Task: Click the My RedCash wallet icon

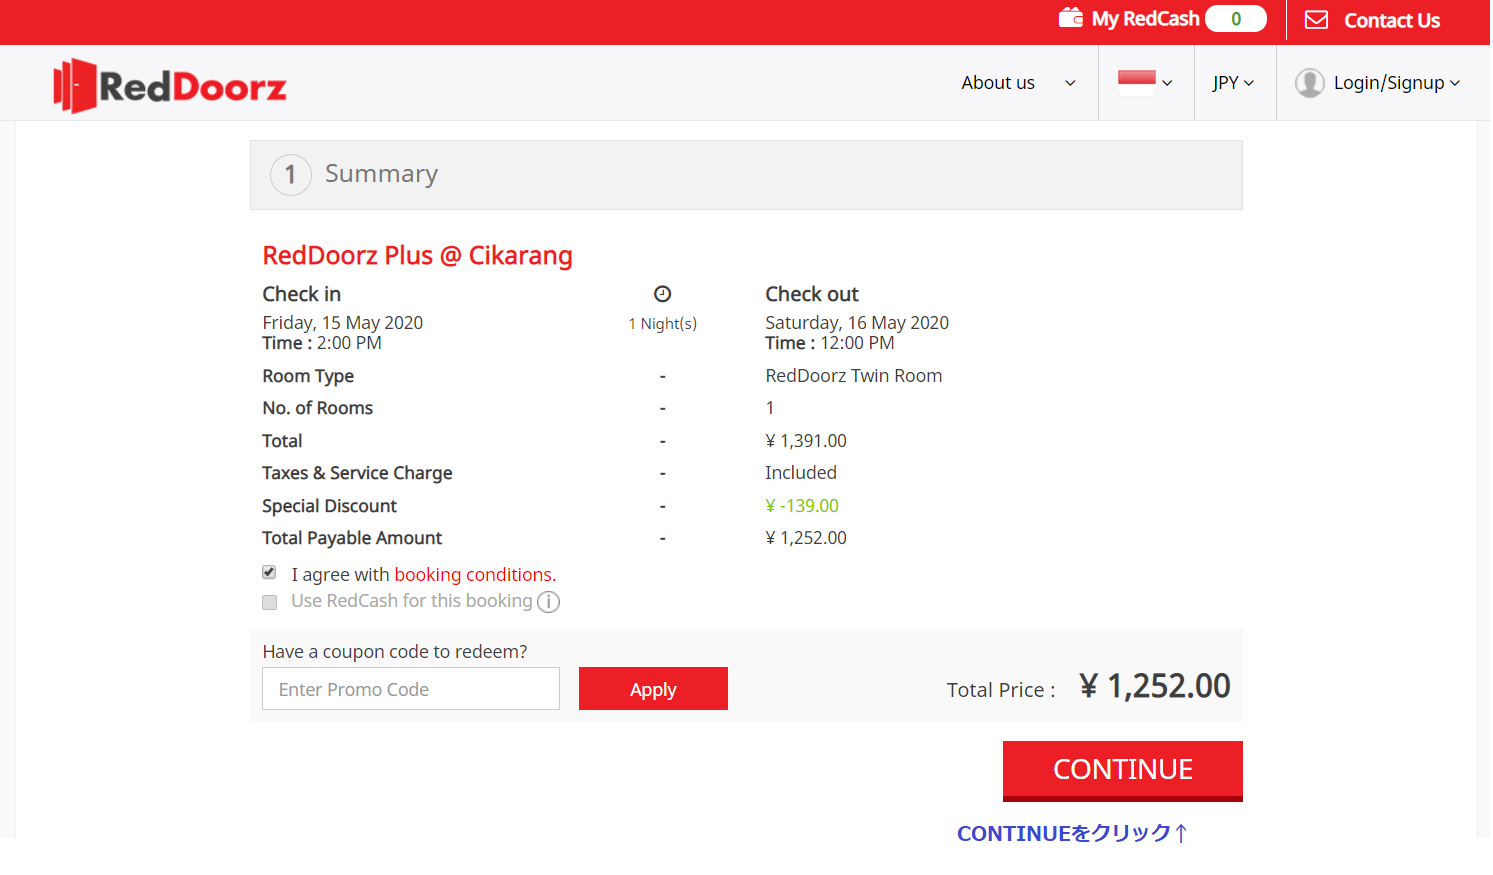Action: [x=1071, y=18]
